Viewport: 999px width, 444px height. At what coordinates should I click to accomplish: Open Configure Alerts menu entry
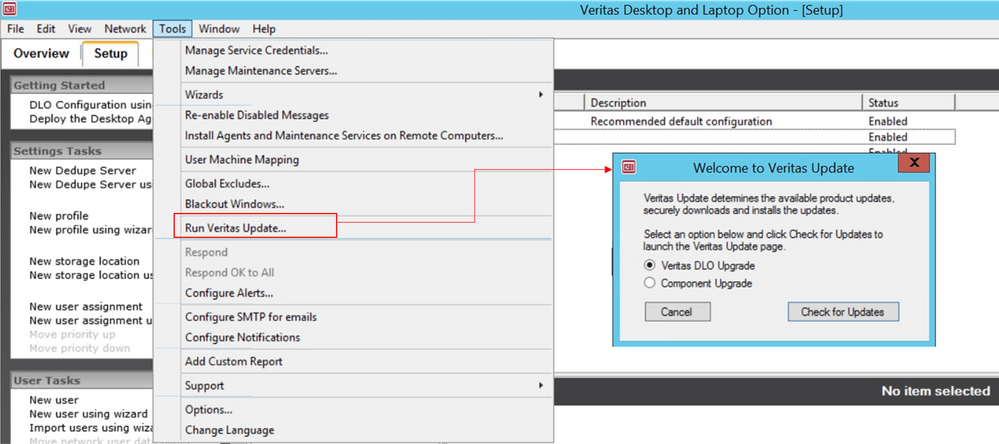pyautogui.click(x=229, y=293)
